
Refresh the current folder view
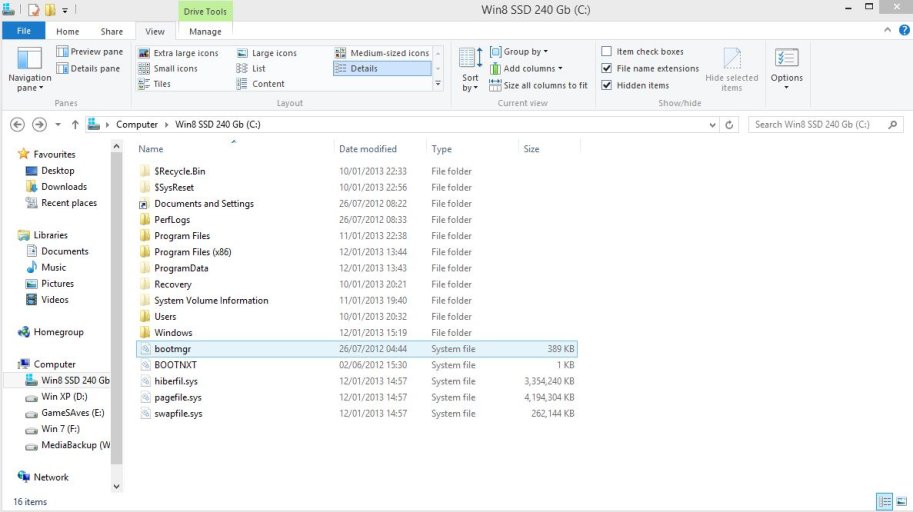[x=729, y=125]
